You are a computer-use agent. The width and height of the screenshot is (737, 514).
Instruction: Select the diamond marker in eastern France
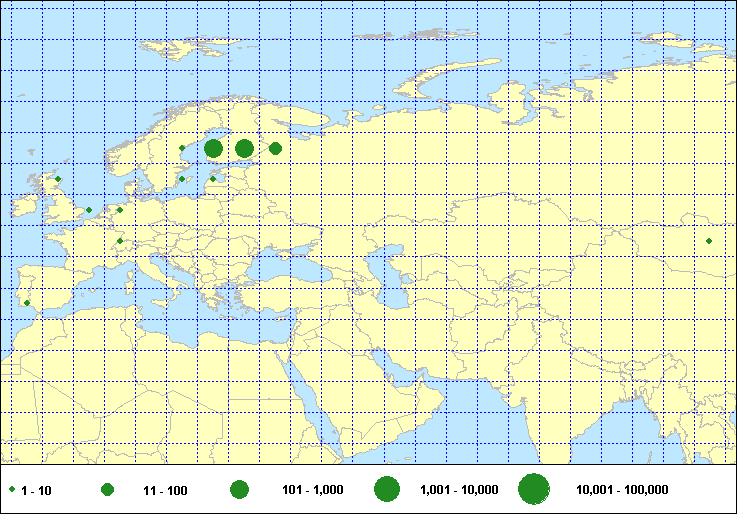coord(120,240)
